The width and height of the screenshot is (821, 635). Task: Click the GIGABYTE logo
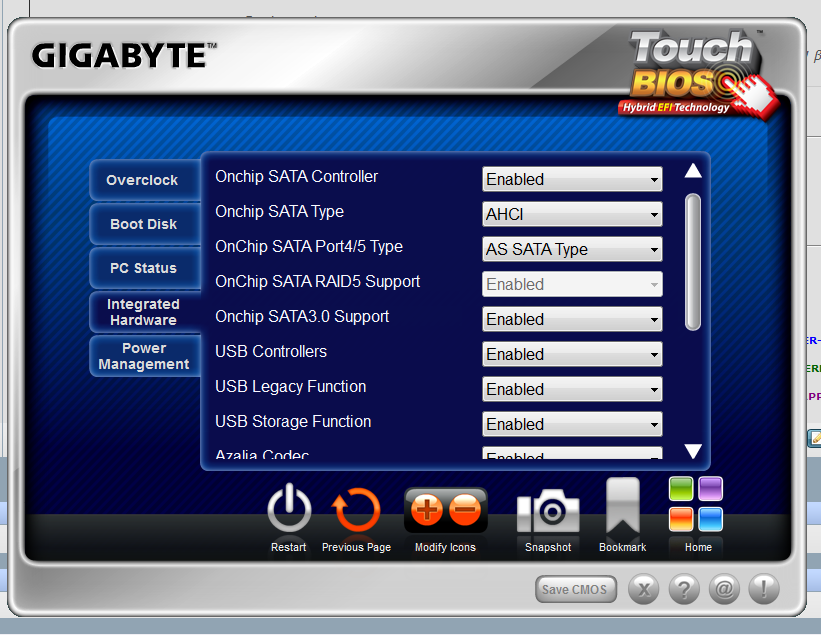[124, 56]
